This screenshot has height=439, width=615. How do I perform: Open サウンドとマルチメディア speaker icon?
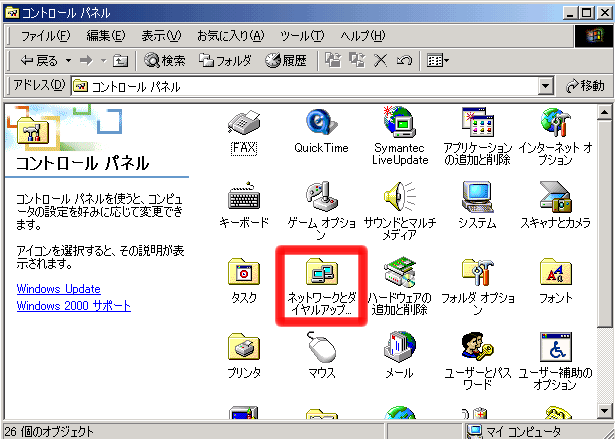pos(400,211)
